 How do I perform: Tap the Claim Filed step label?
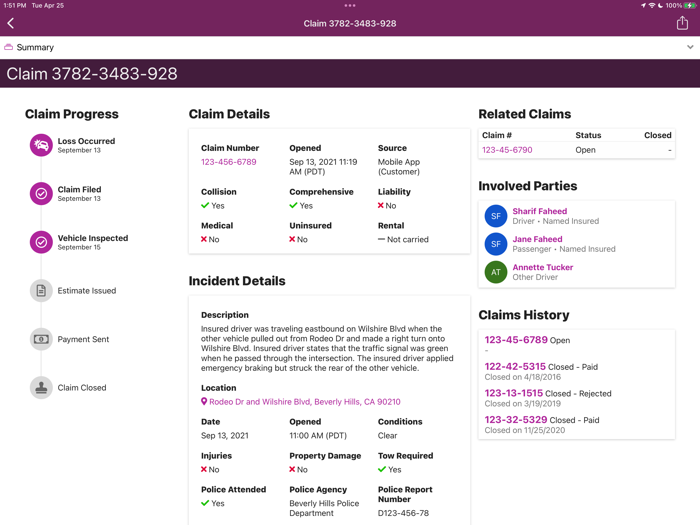pyautogui.click(x=79, y=189)
